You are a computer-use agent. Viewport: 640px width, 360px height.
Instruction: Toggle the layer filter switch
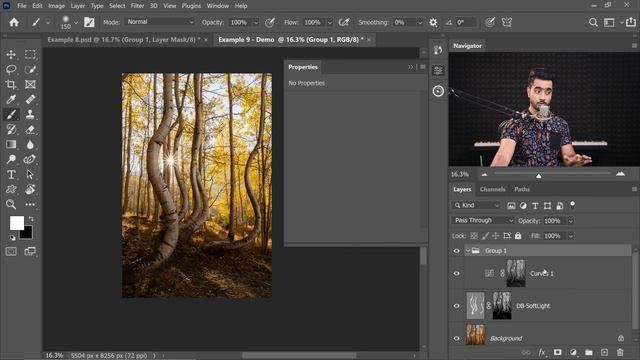pos(573,204)
